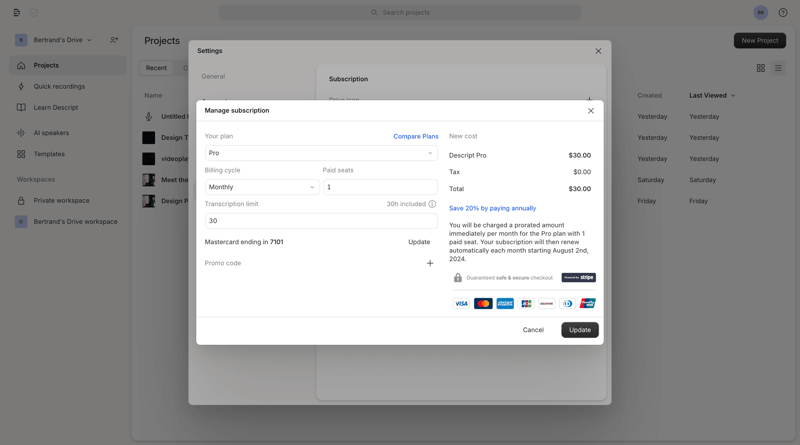Open the videoplay project thumbnail
Image resolution: width=800 pixels, height=445 pixels.
pos(148,159)
